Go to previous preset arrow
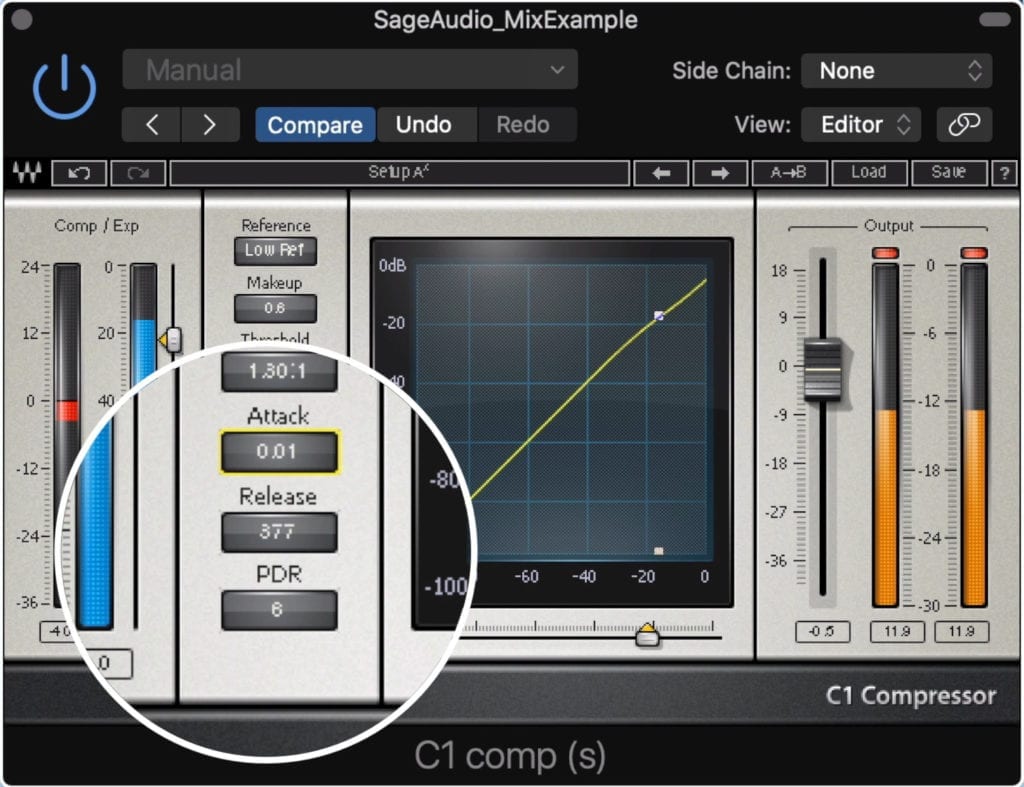The width and height of the screenshot is (1024, 787). coord(152,124)
